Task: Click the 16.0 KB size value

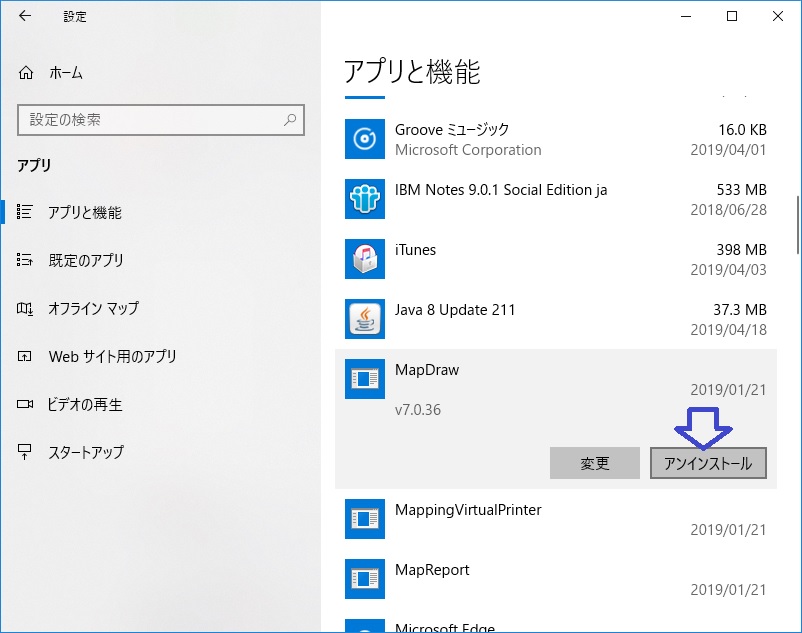Action: point(743,130)
